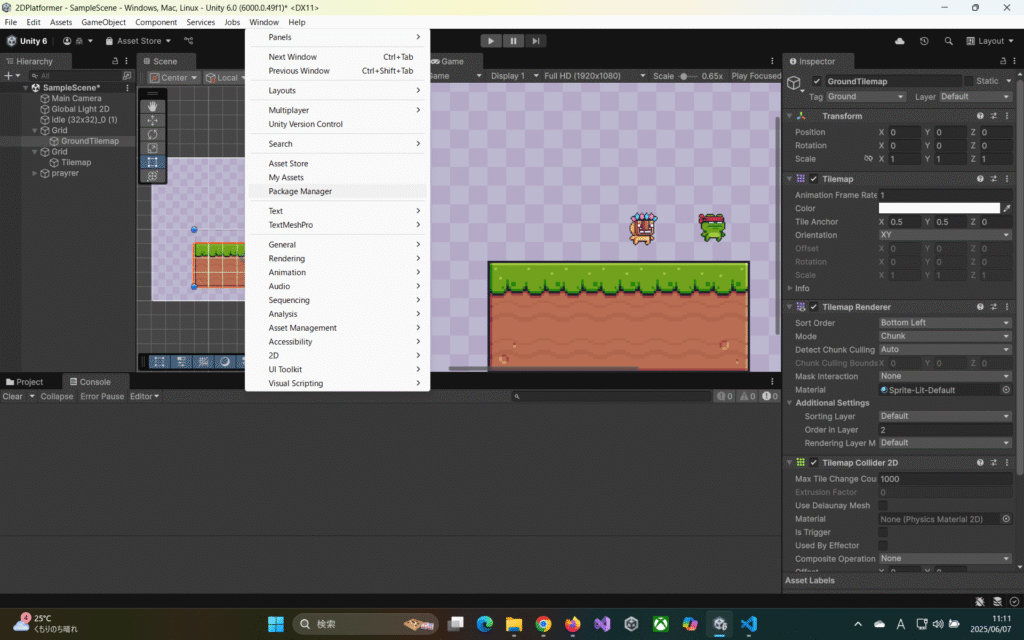Click the Hierarchy search field

pyautogui.click(x=76, y=76)
